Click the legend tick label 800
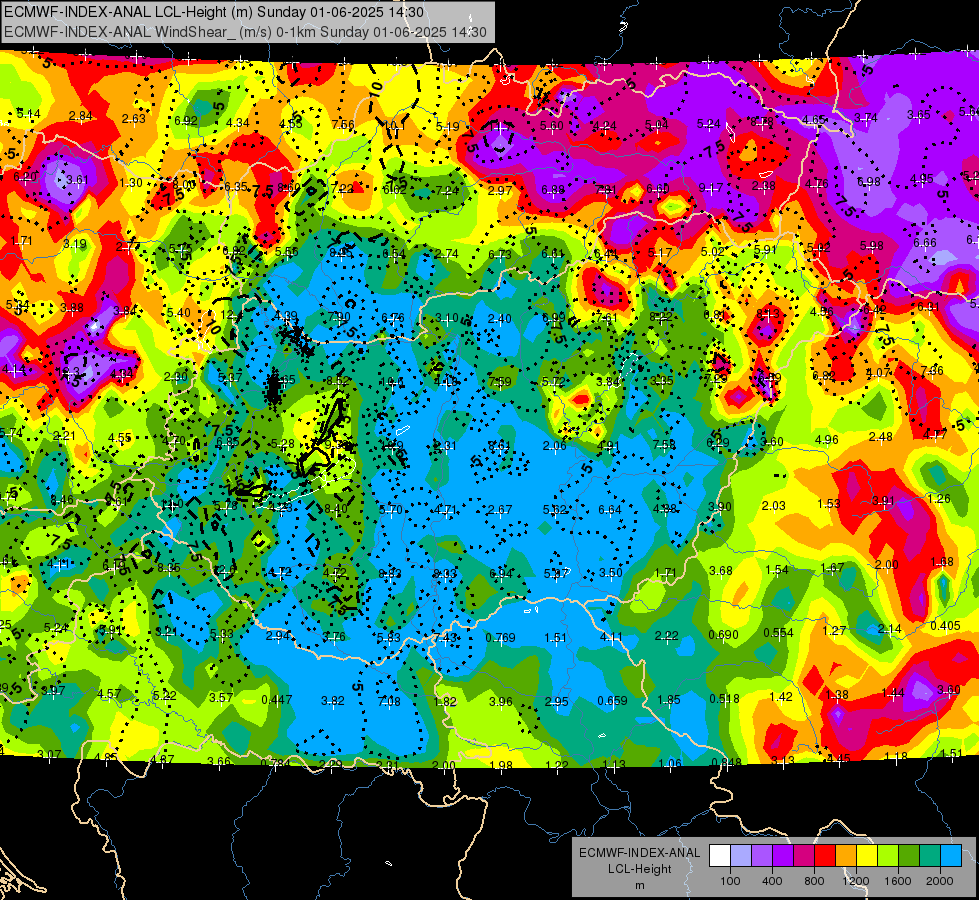Screen dimensions: 979x900 coord(814,881)
